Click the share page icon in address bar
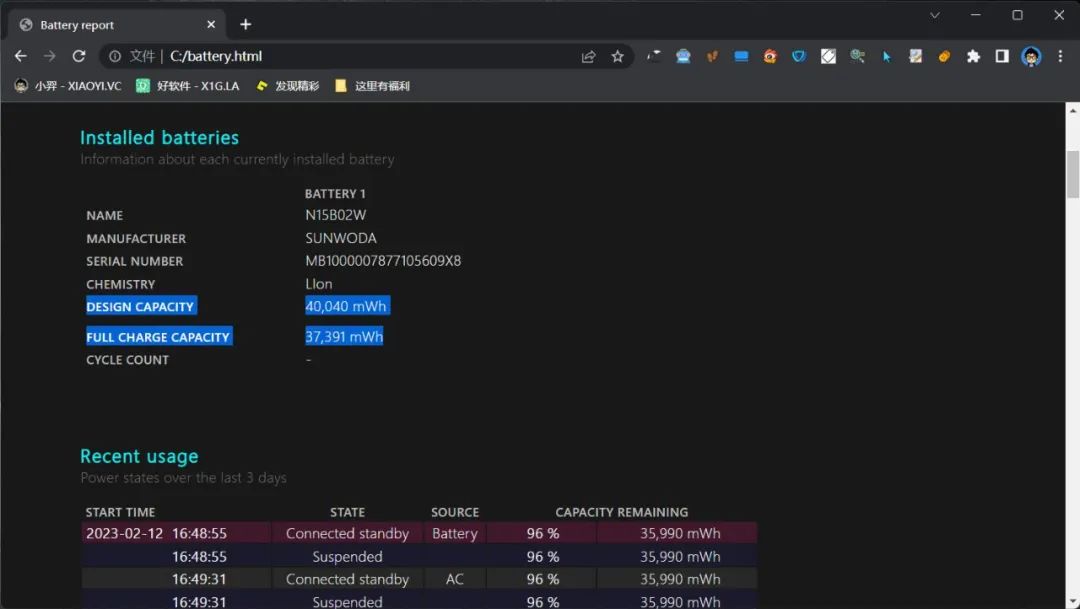Screen dimensions: 1080x609 click(589, 57)
